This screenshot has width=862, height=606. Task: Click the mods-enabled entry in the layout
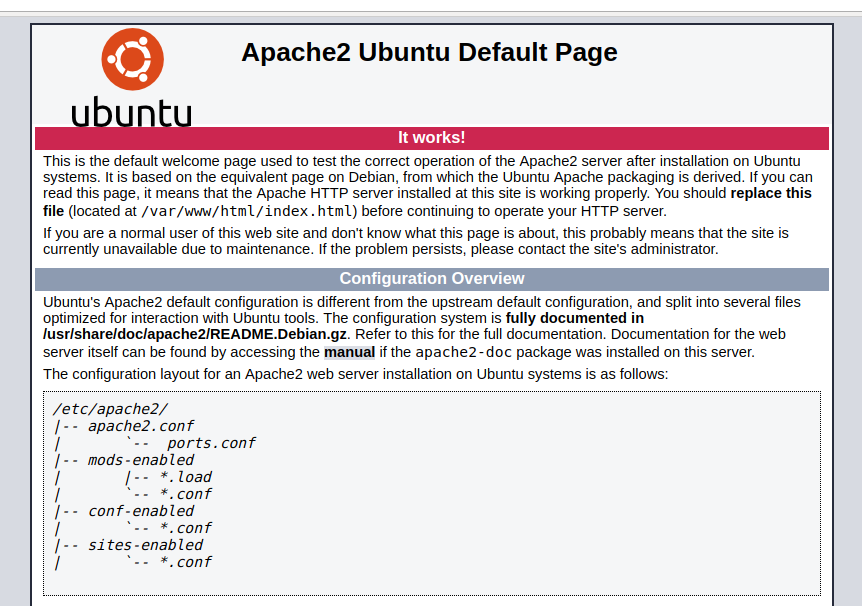point(141,460)
